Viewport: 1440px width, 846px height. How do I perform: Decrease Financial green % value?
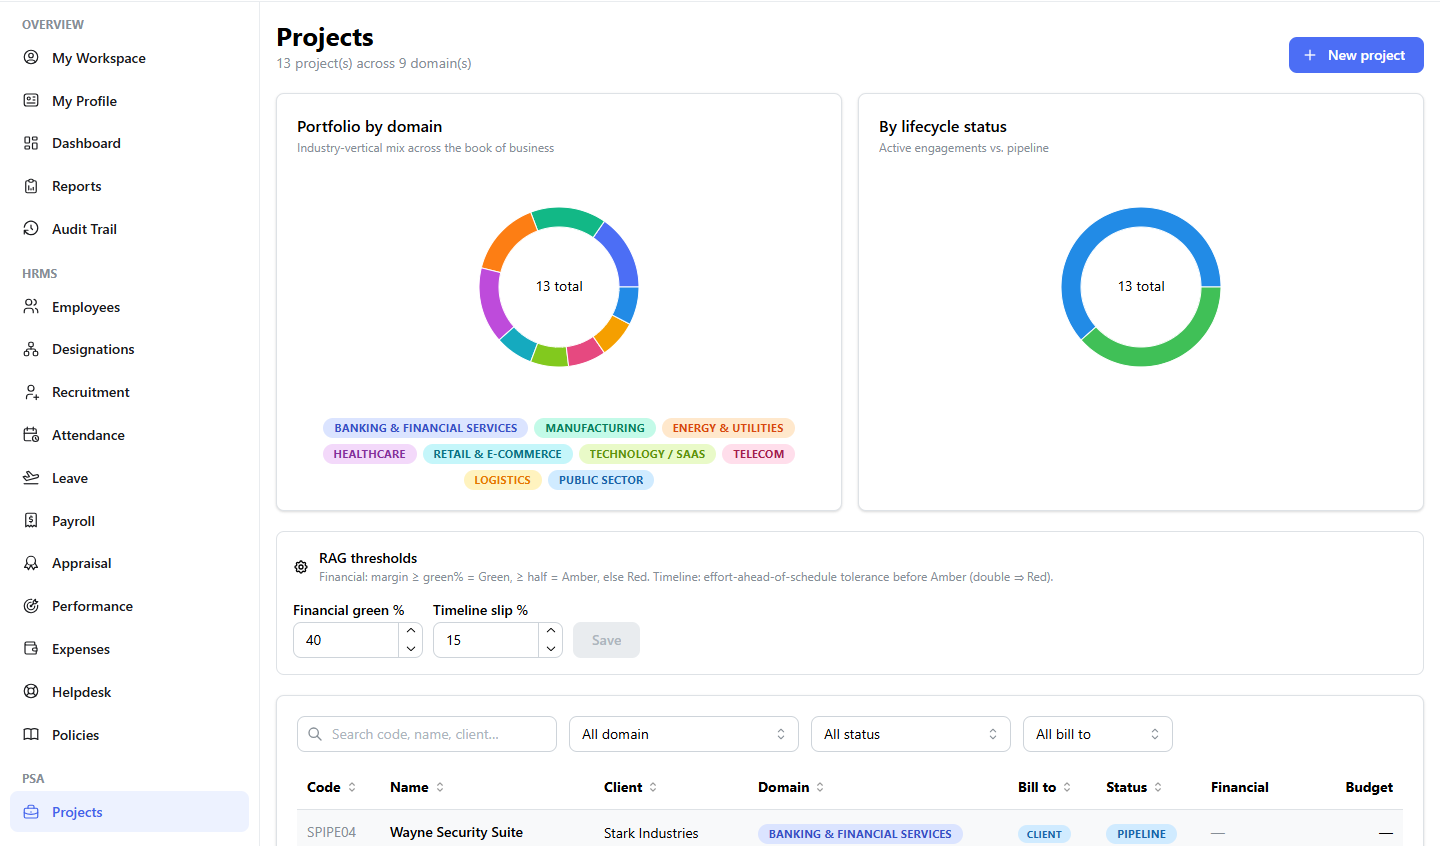tap(411, 649)
